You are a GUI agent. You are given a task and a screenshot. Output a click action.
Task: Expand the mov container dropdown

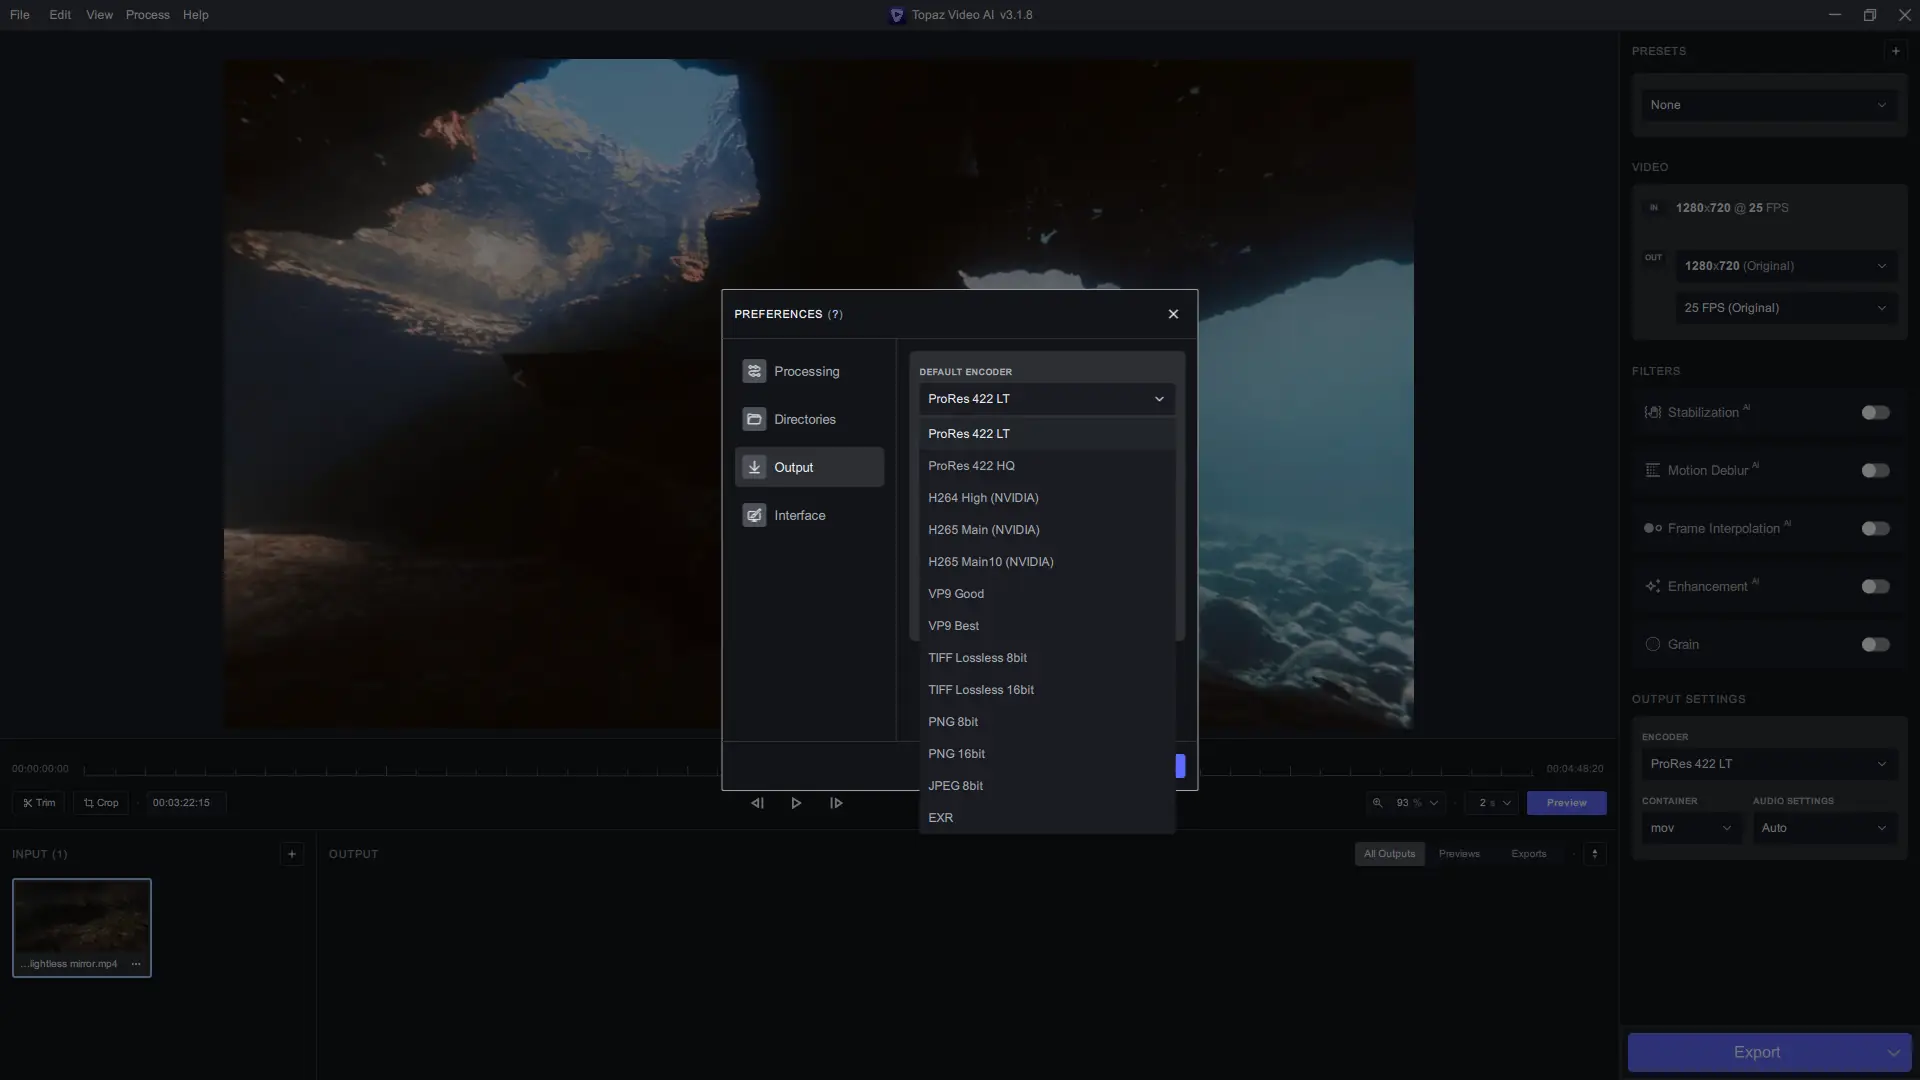coord(1690,828)
